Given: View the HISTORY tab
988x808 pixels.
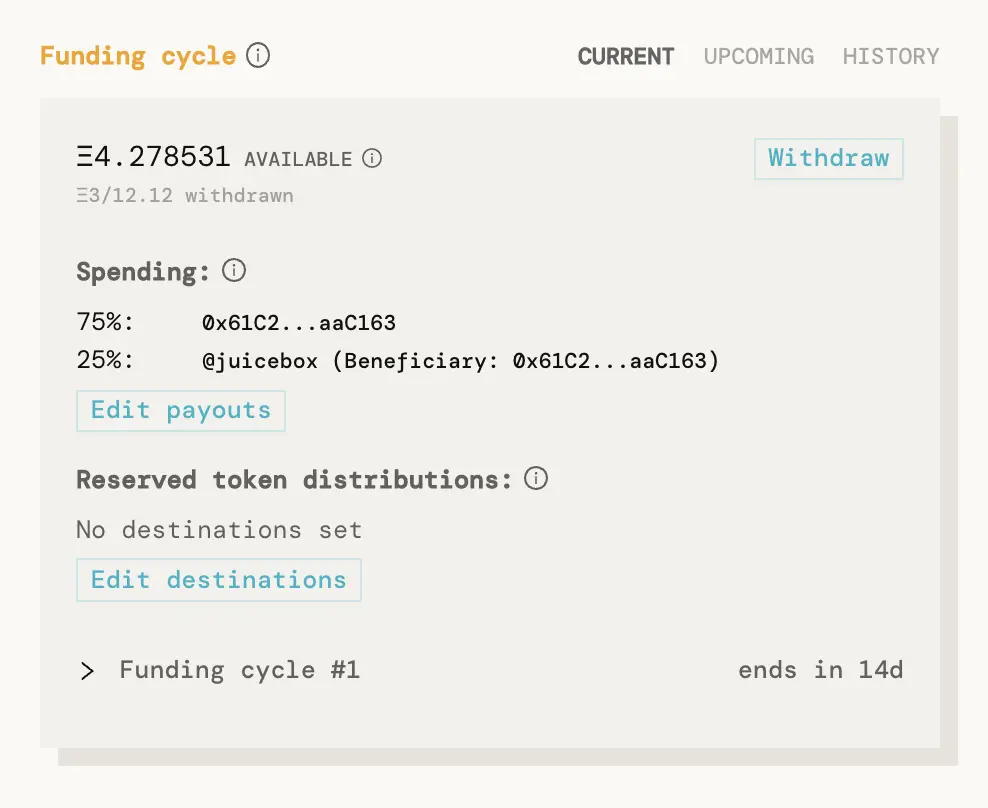Looking at the screenshot, I should point(890,56).
